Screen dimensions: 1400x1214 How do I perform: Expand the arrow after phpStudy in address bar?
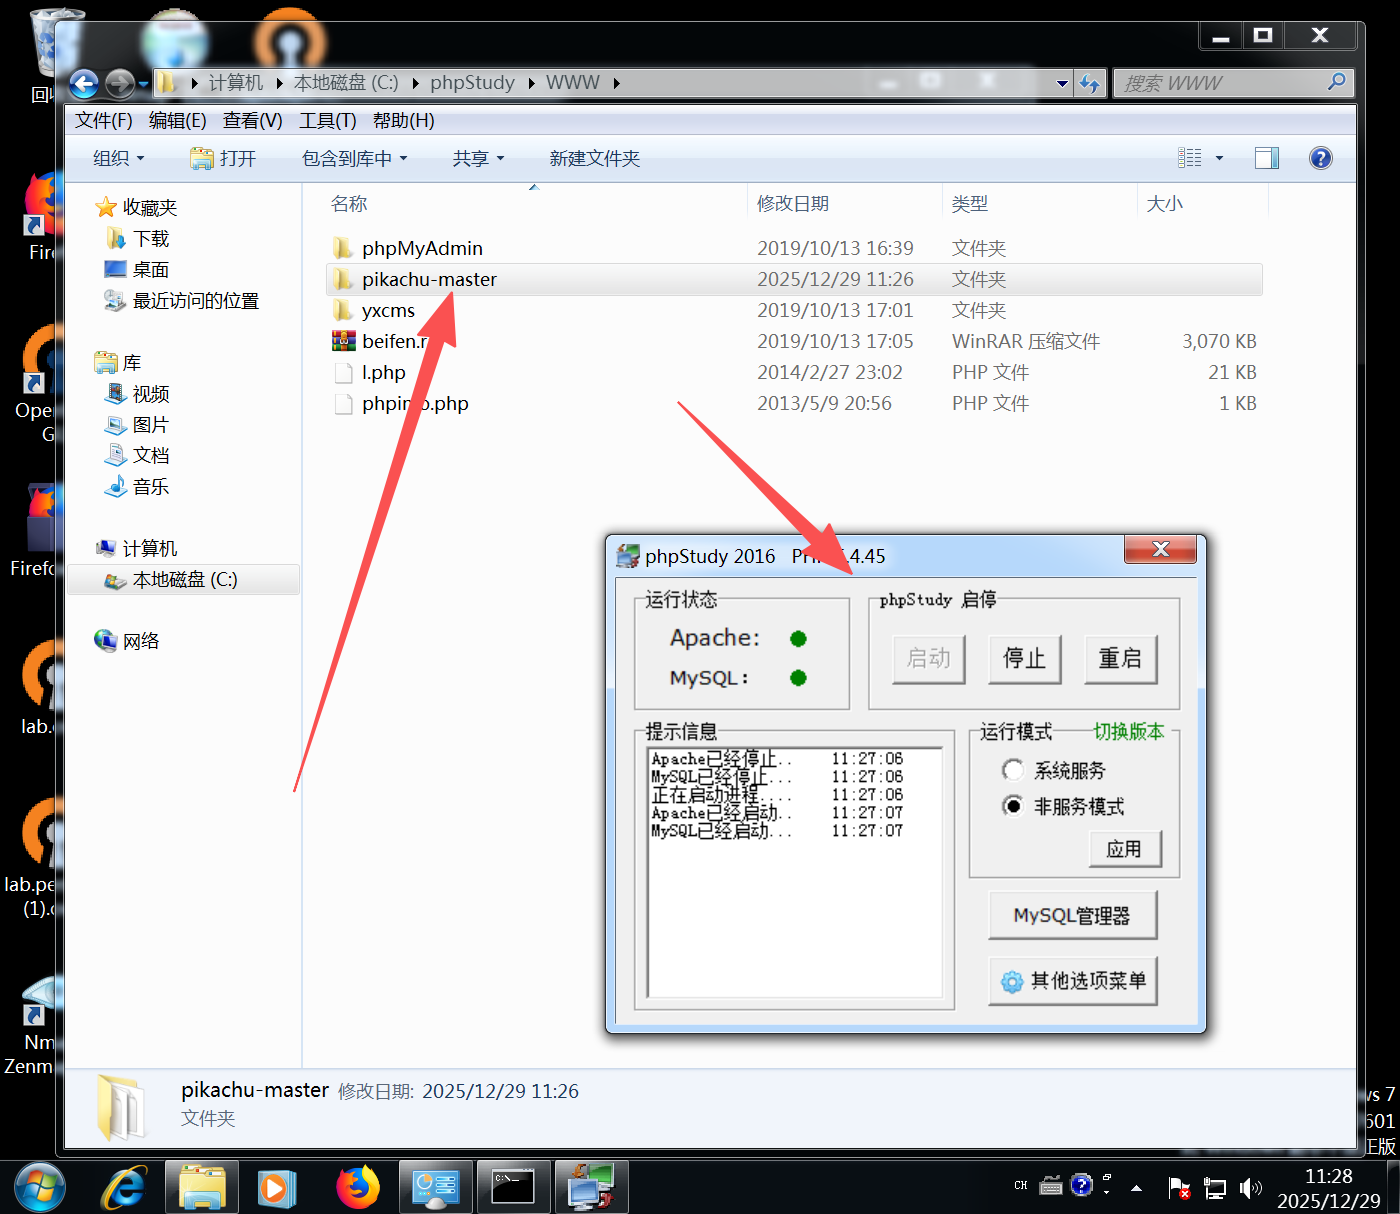pyautogui.click(x=531, y=83)
